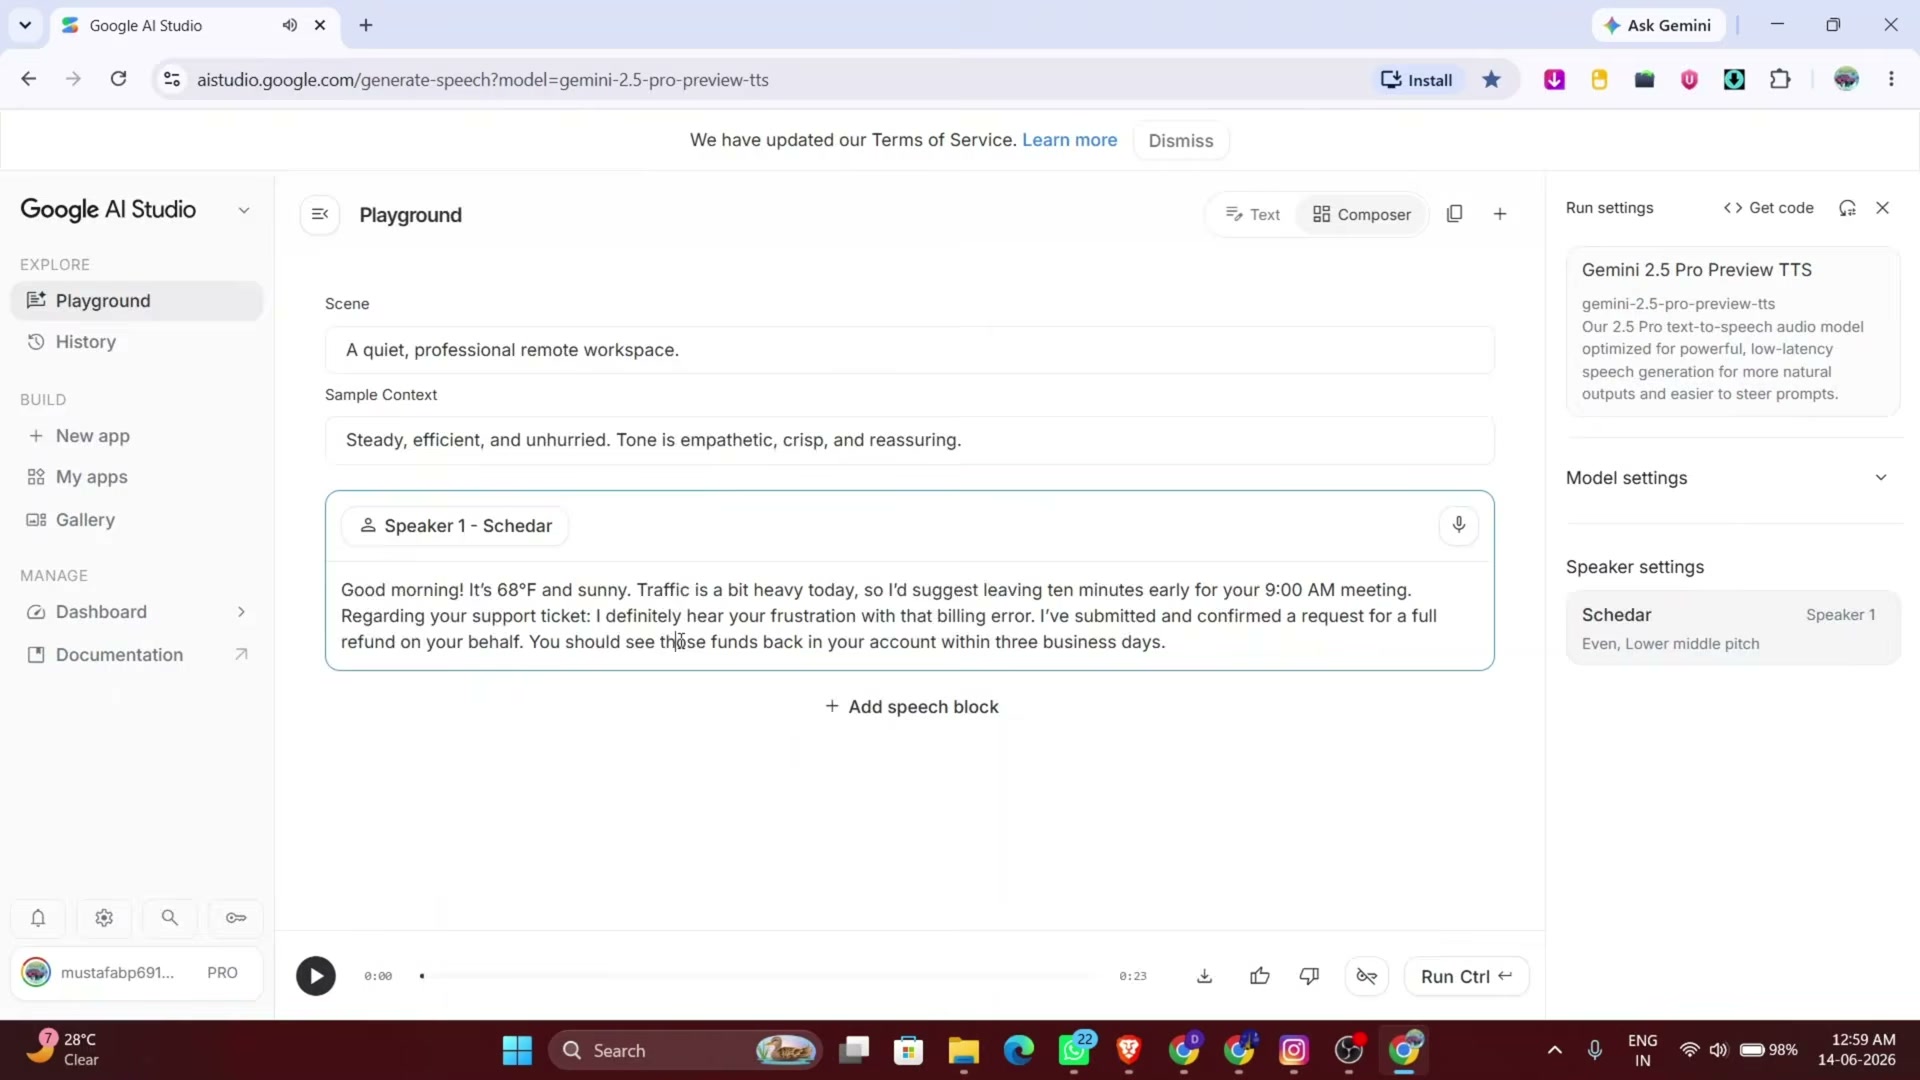
Task: Open settings gear in sidebar
Action: (x=104, y=918)
